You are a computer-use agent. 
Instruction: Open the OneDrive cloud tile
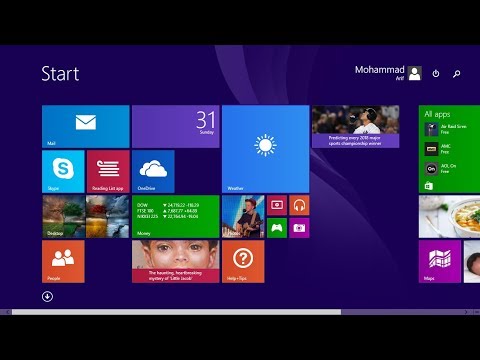click(153, 171)
